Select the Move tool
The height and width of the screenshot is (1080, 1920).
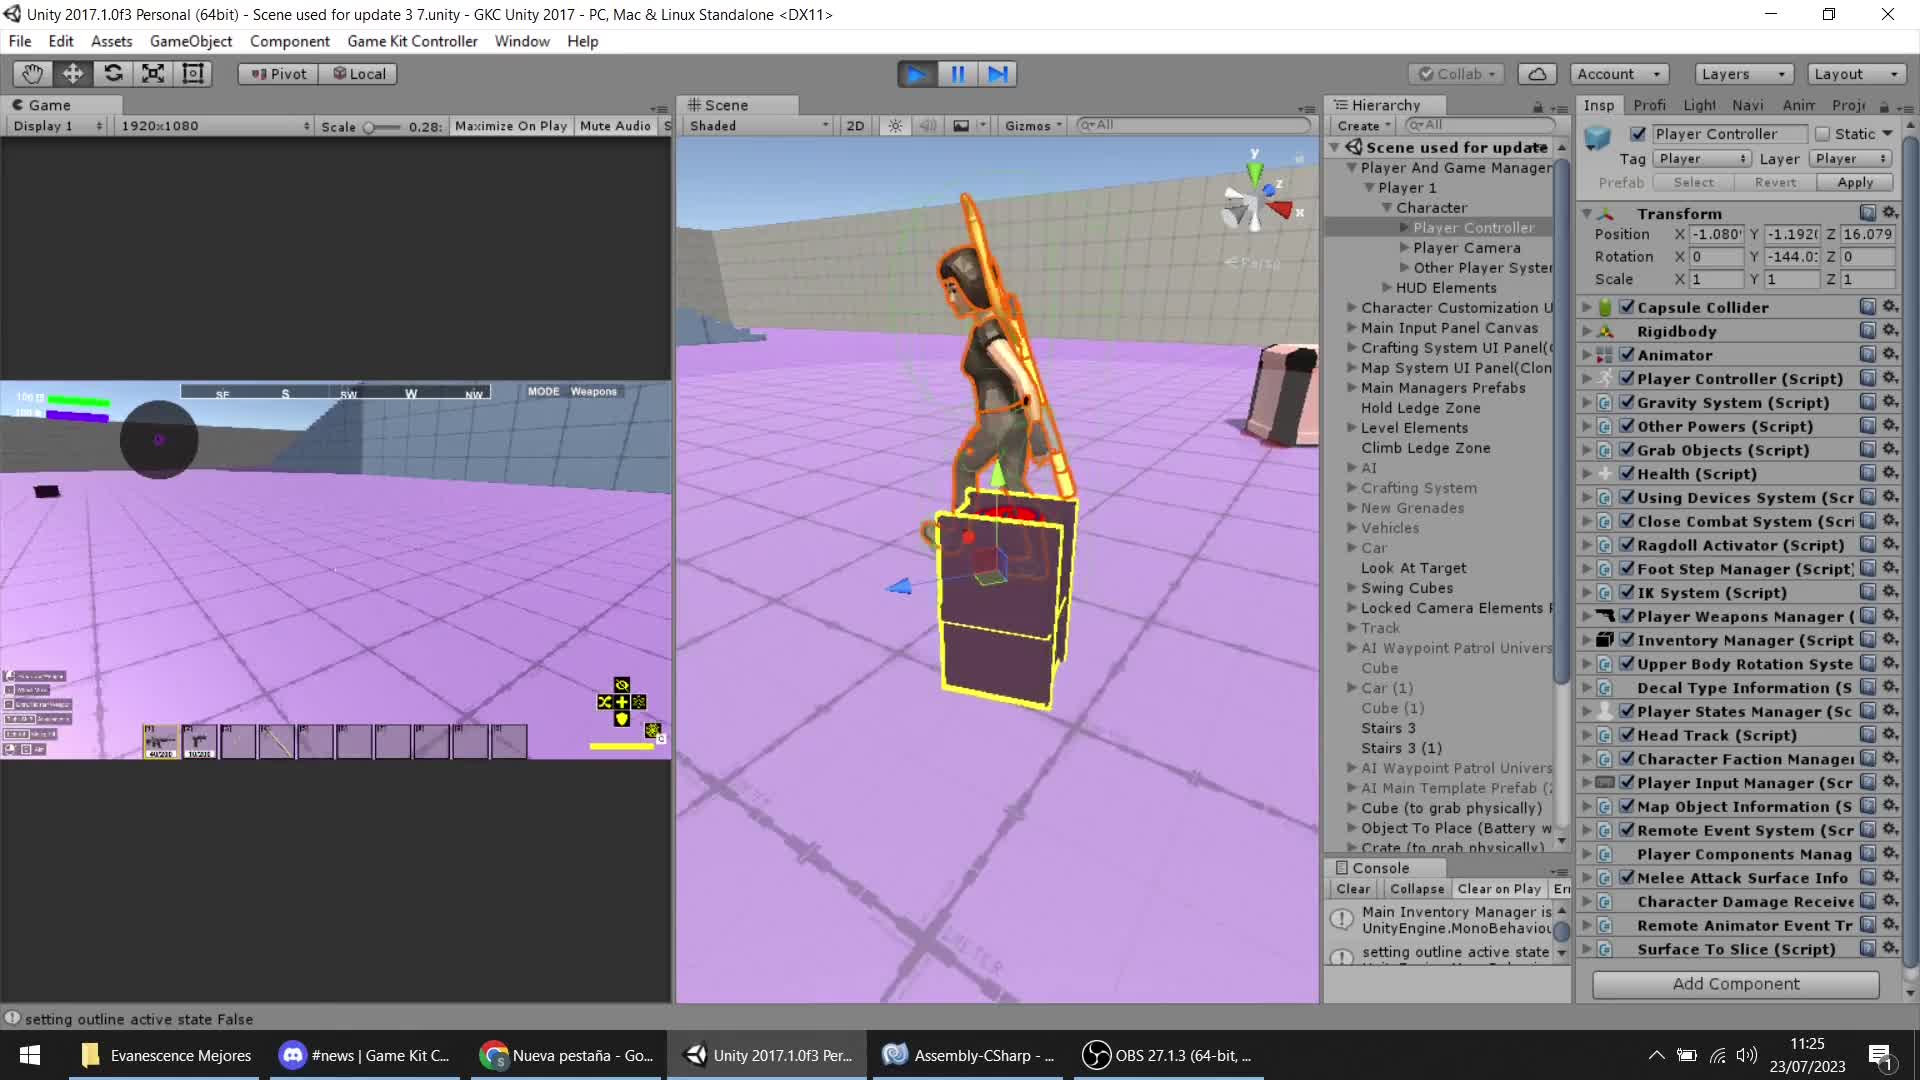click(72, 73)
